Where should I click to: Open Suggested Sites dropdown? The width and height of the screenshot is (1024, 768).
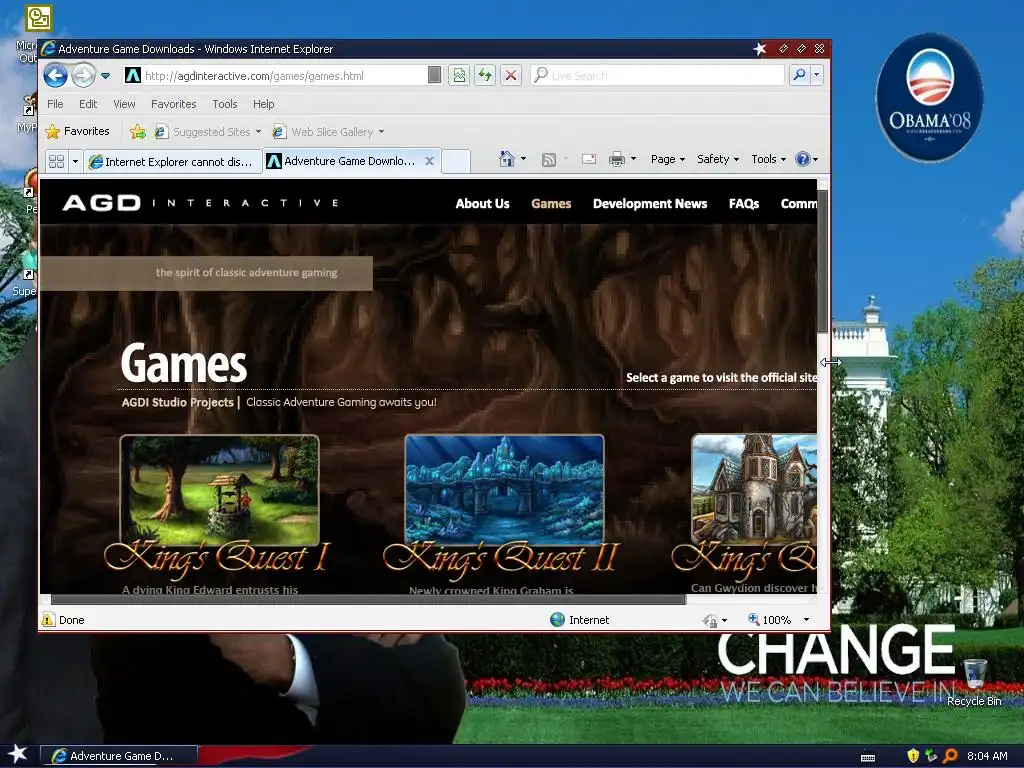click(208, 132)
